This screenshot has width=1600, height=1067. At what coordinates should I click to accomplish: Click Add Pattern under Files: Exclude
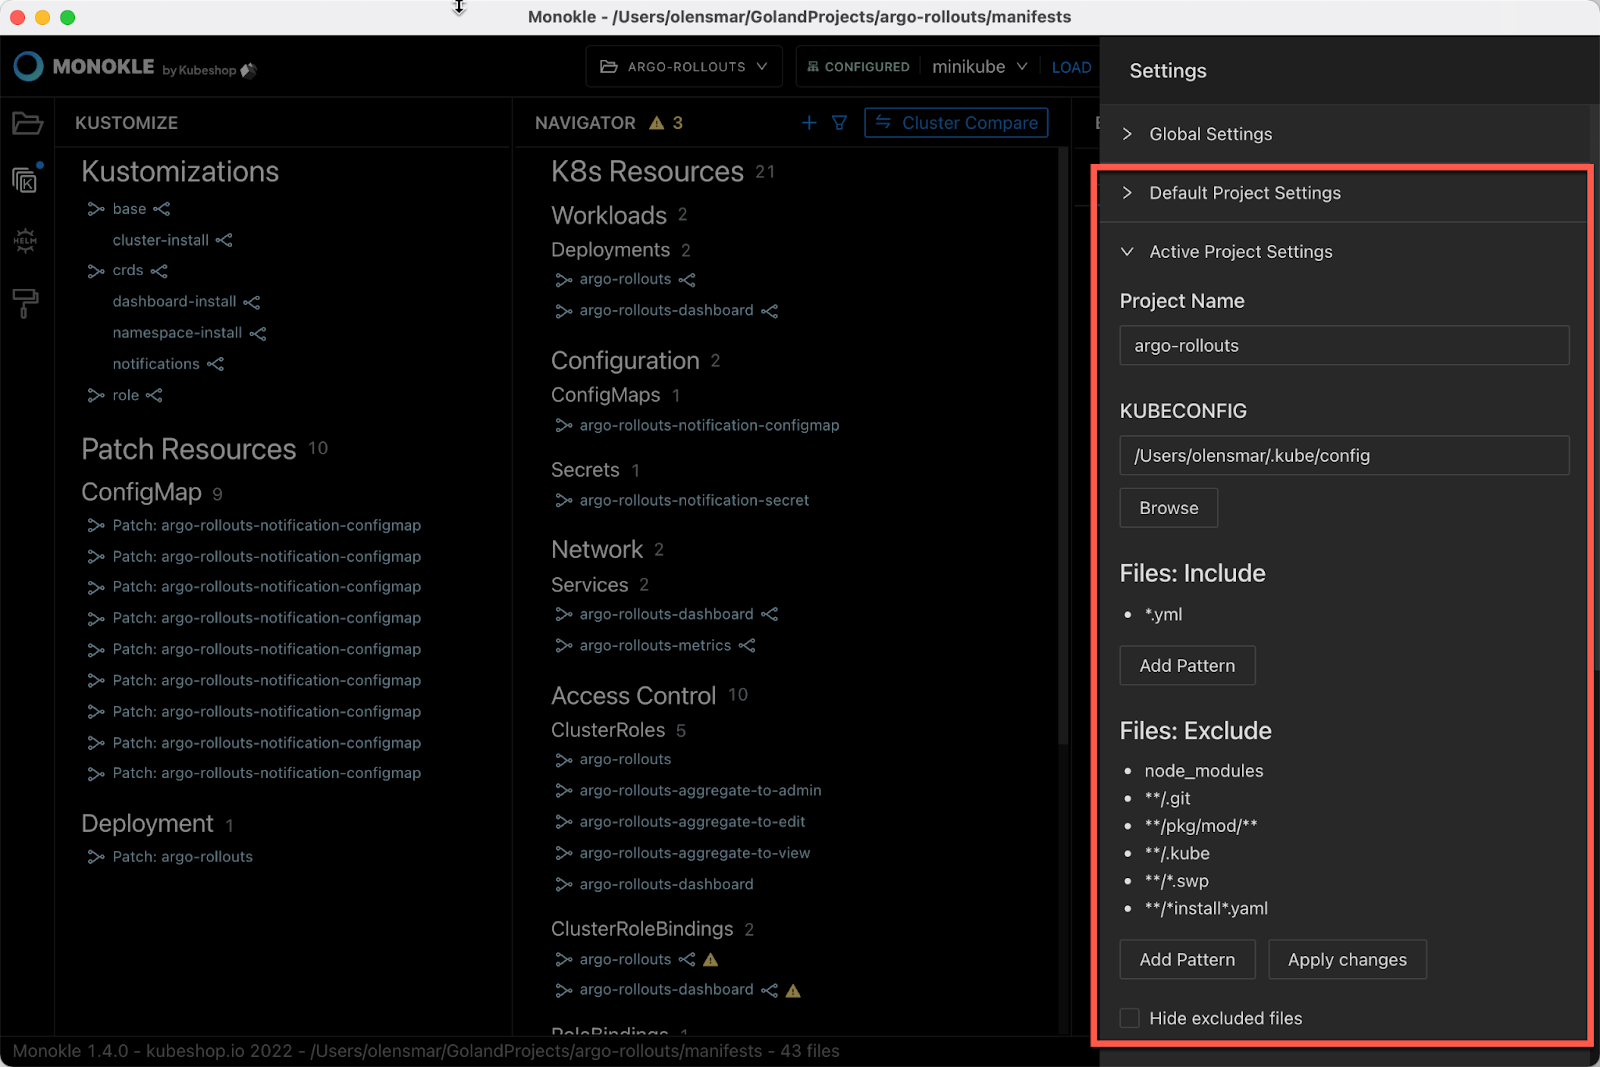pyautogui.click(x=1187, y=960)
